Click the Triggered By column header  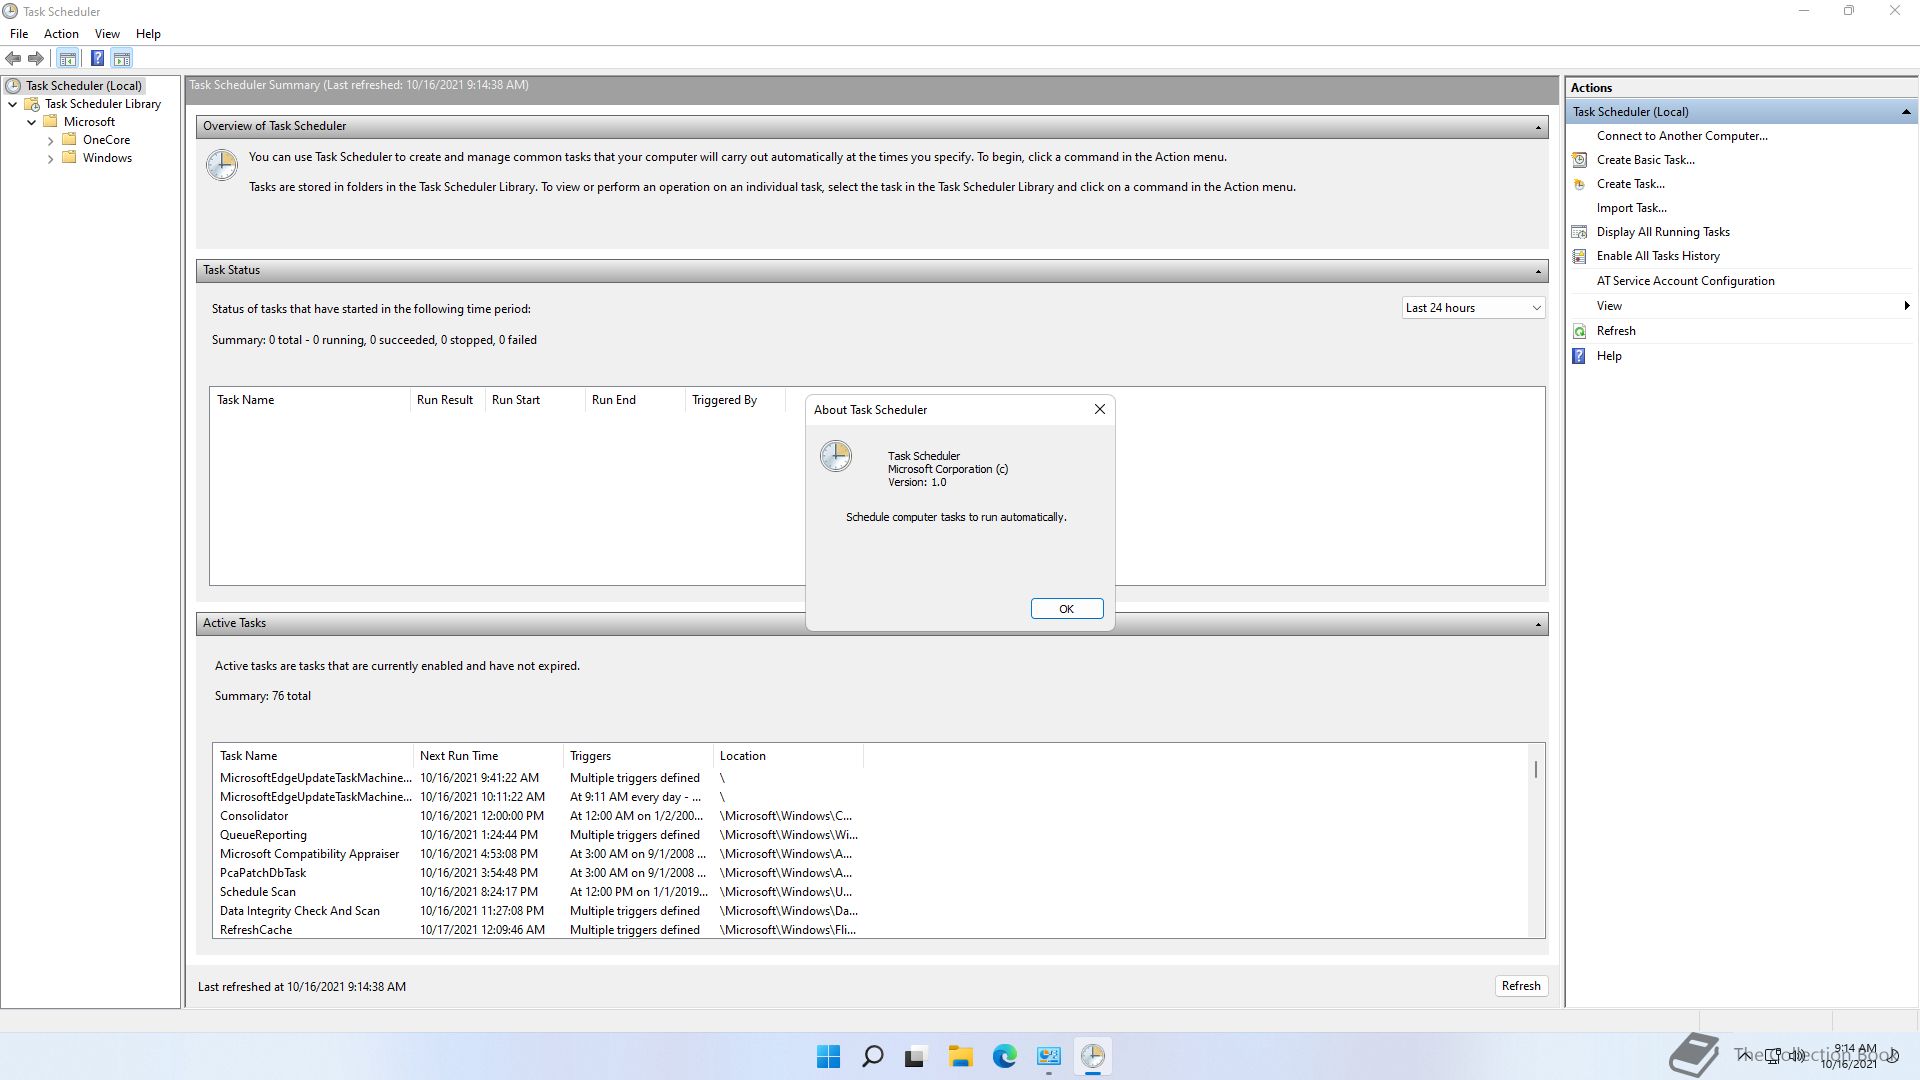tap(735, 400)
